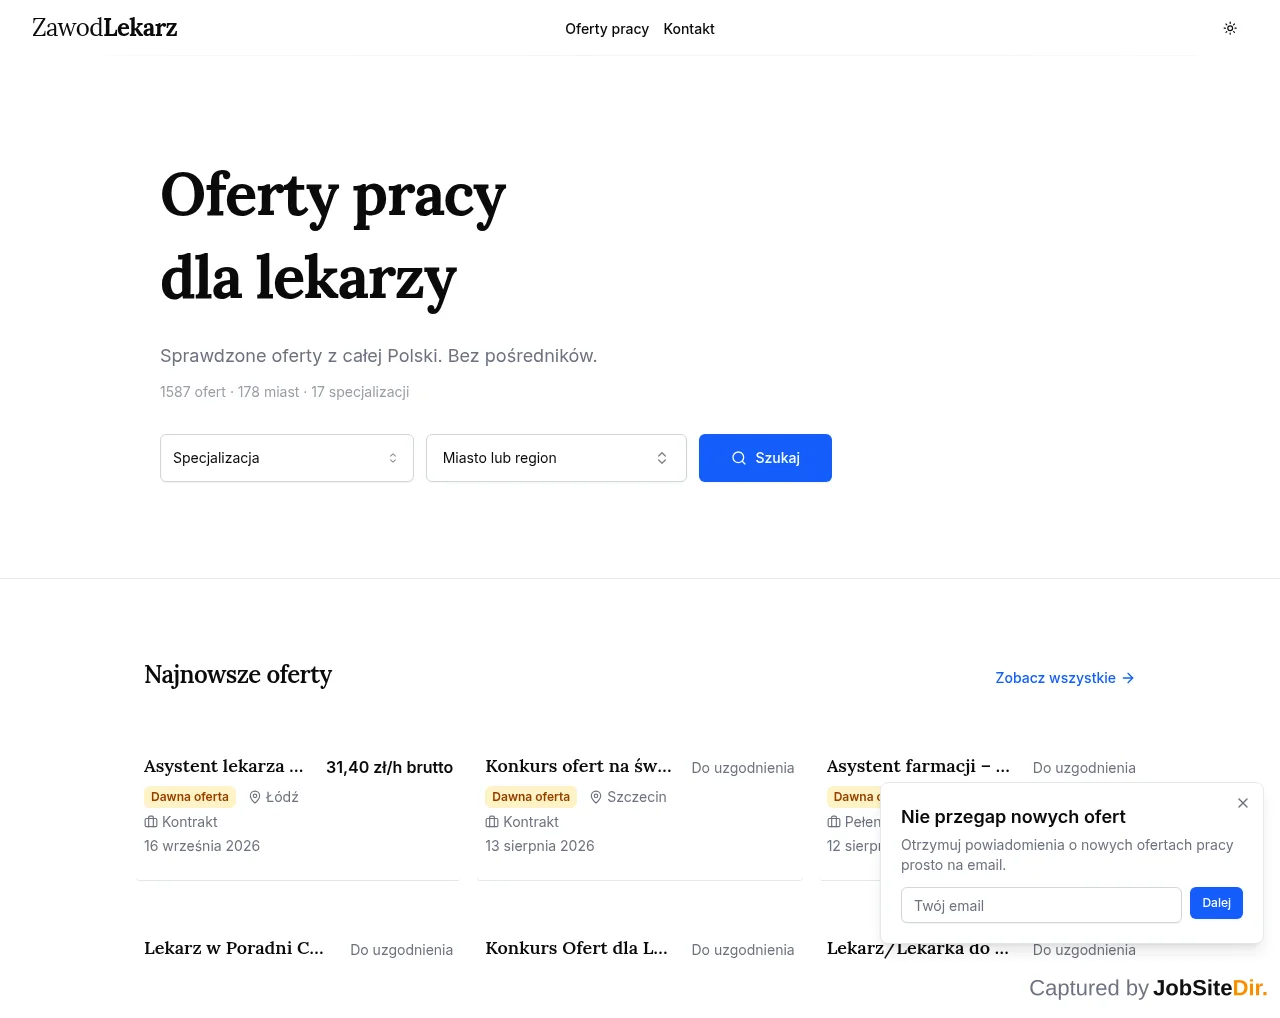The height and width of the screenshot is (1018, 1280).
Task: Click the chevron arrows in Specjalizacja selector
Action: pyautogui.click(x=393, y=458)
